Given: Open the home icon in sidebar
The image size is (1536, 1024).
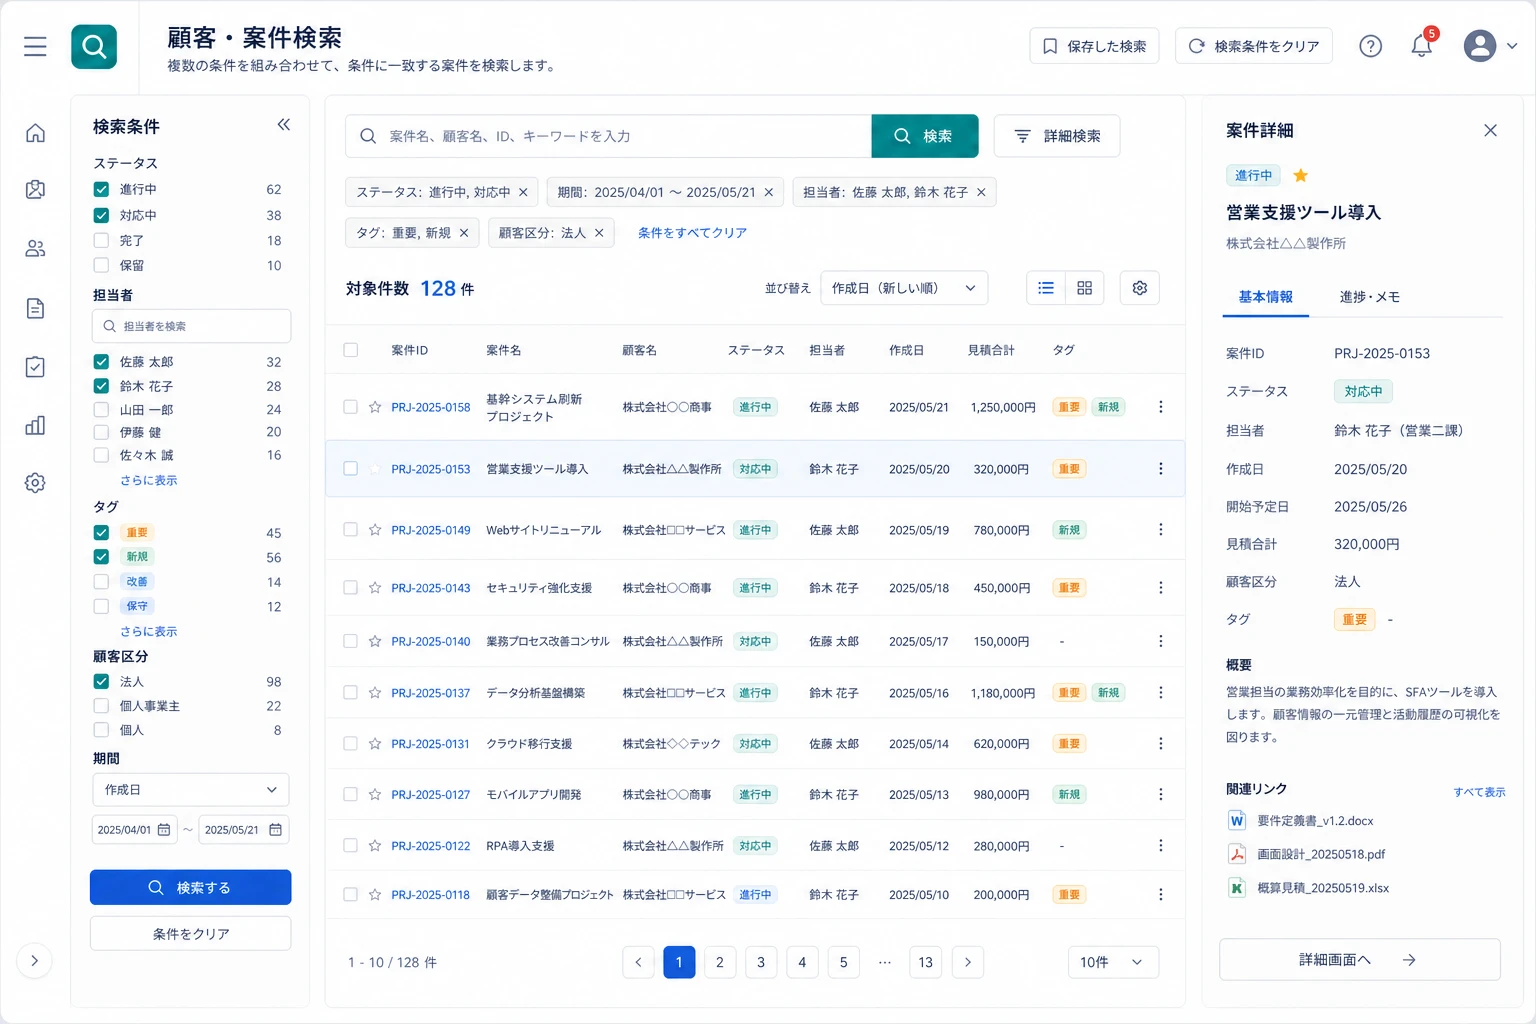Looking at the screenshot, I should pos(35,133).
